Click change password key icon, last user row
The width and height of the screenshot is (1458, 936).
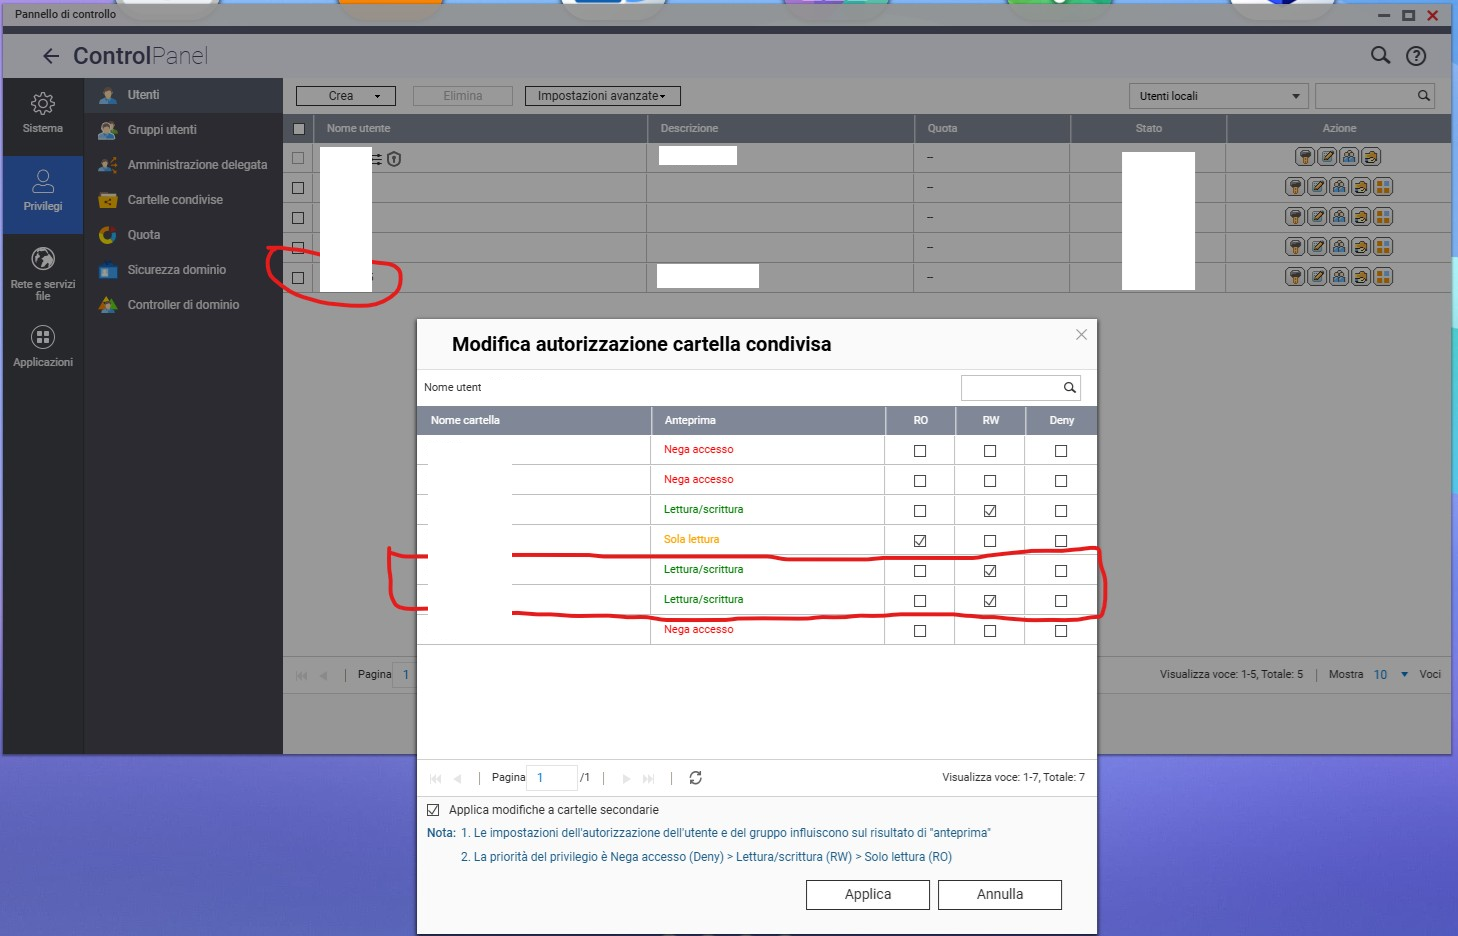(x=1295, y=277)
